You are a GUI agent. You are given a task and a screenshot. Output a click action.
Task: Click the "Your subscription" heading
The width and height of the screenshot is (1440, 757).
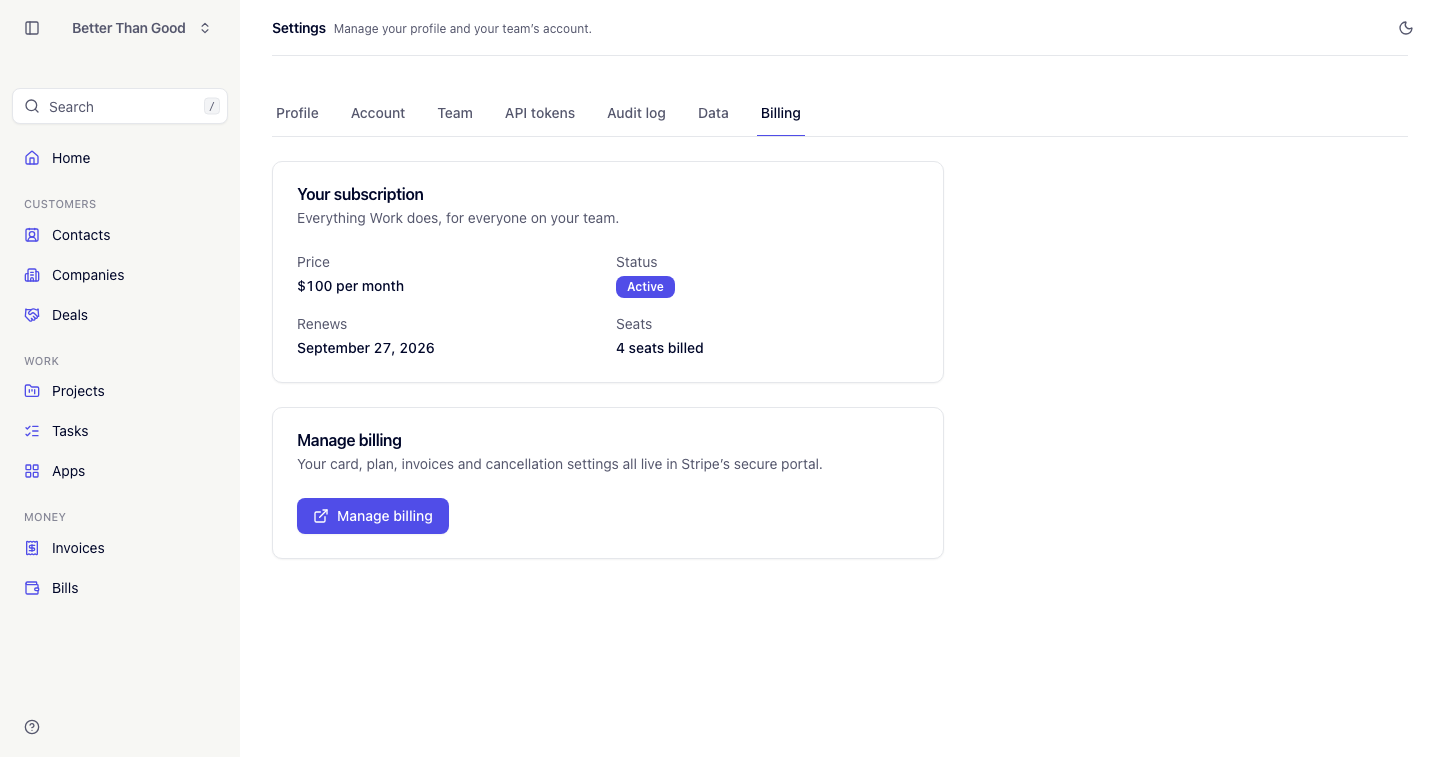point(360,194)
